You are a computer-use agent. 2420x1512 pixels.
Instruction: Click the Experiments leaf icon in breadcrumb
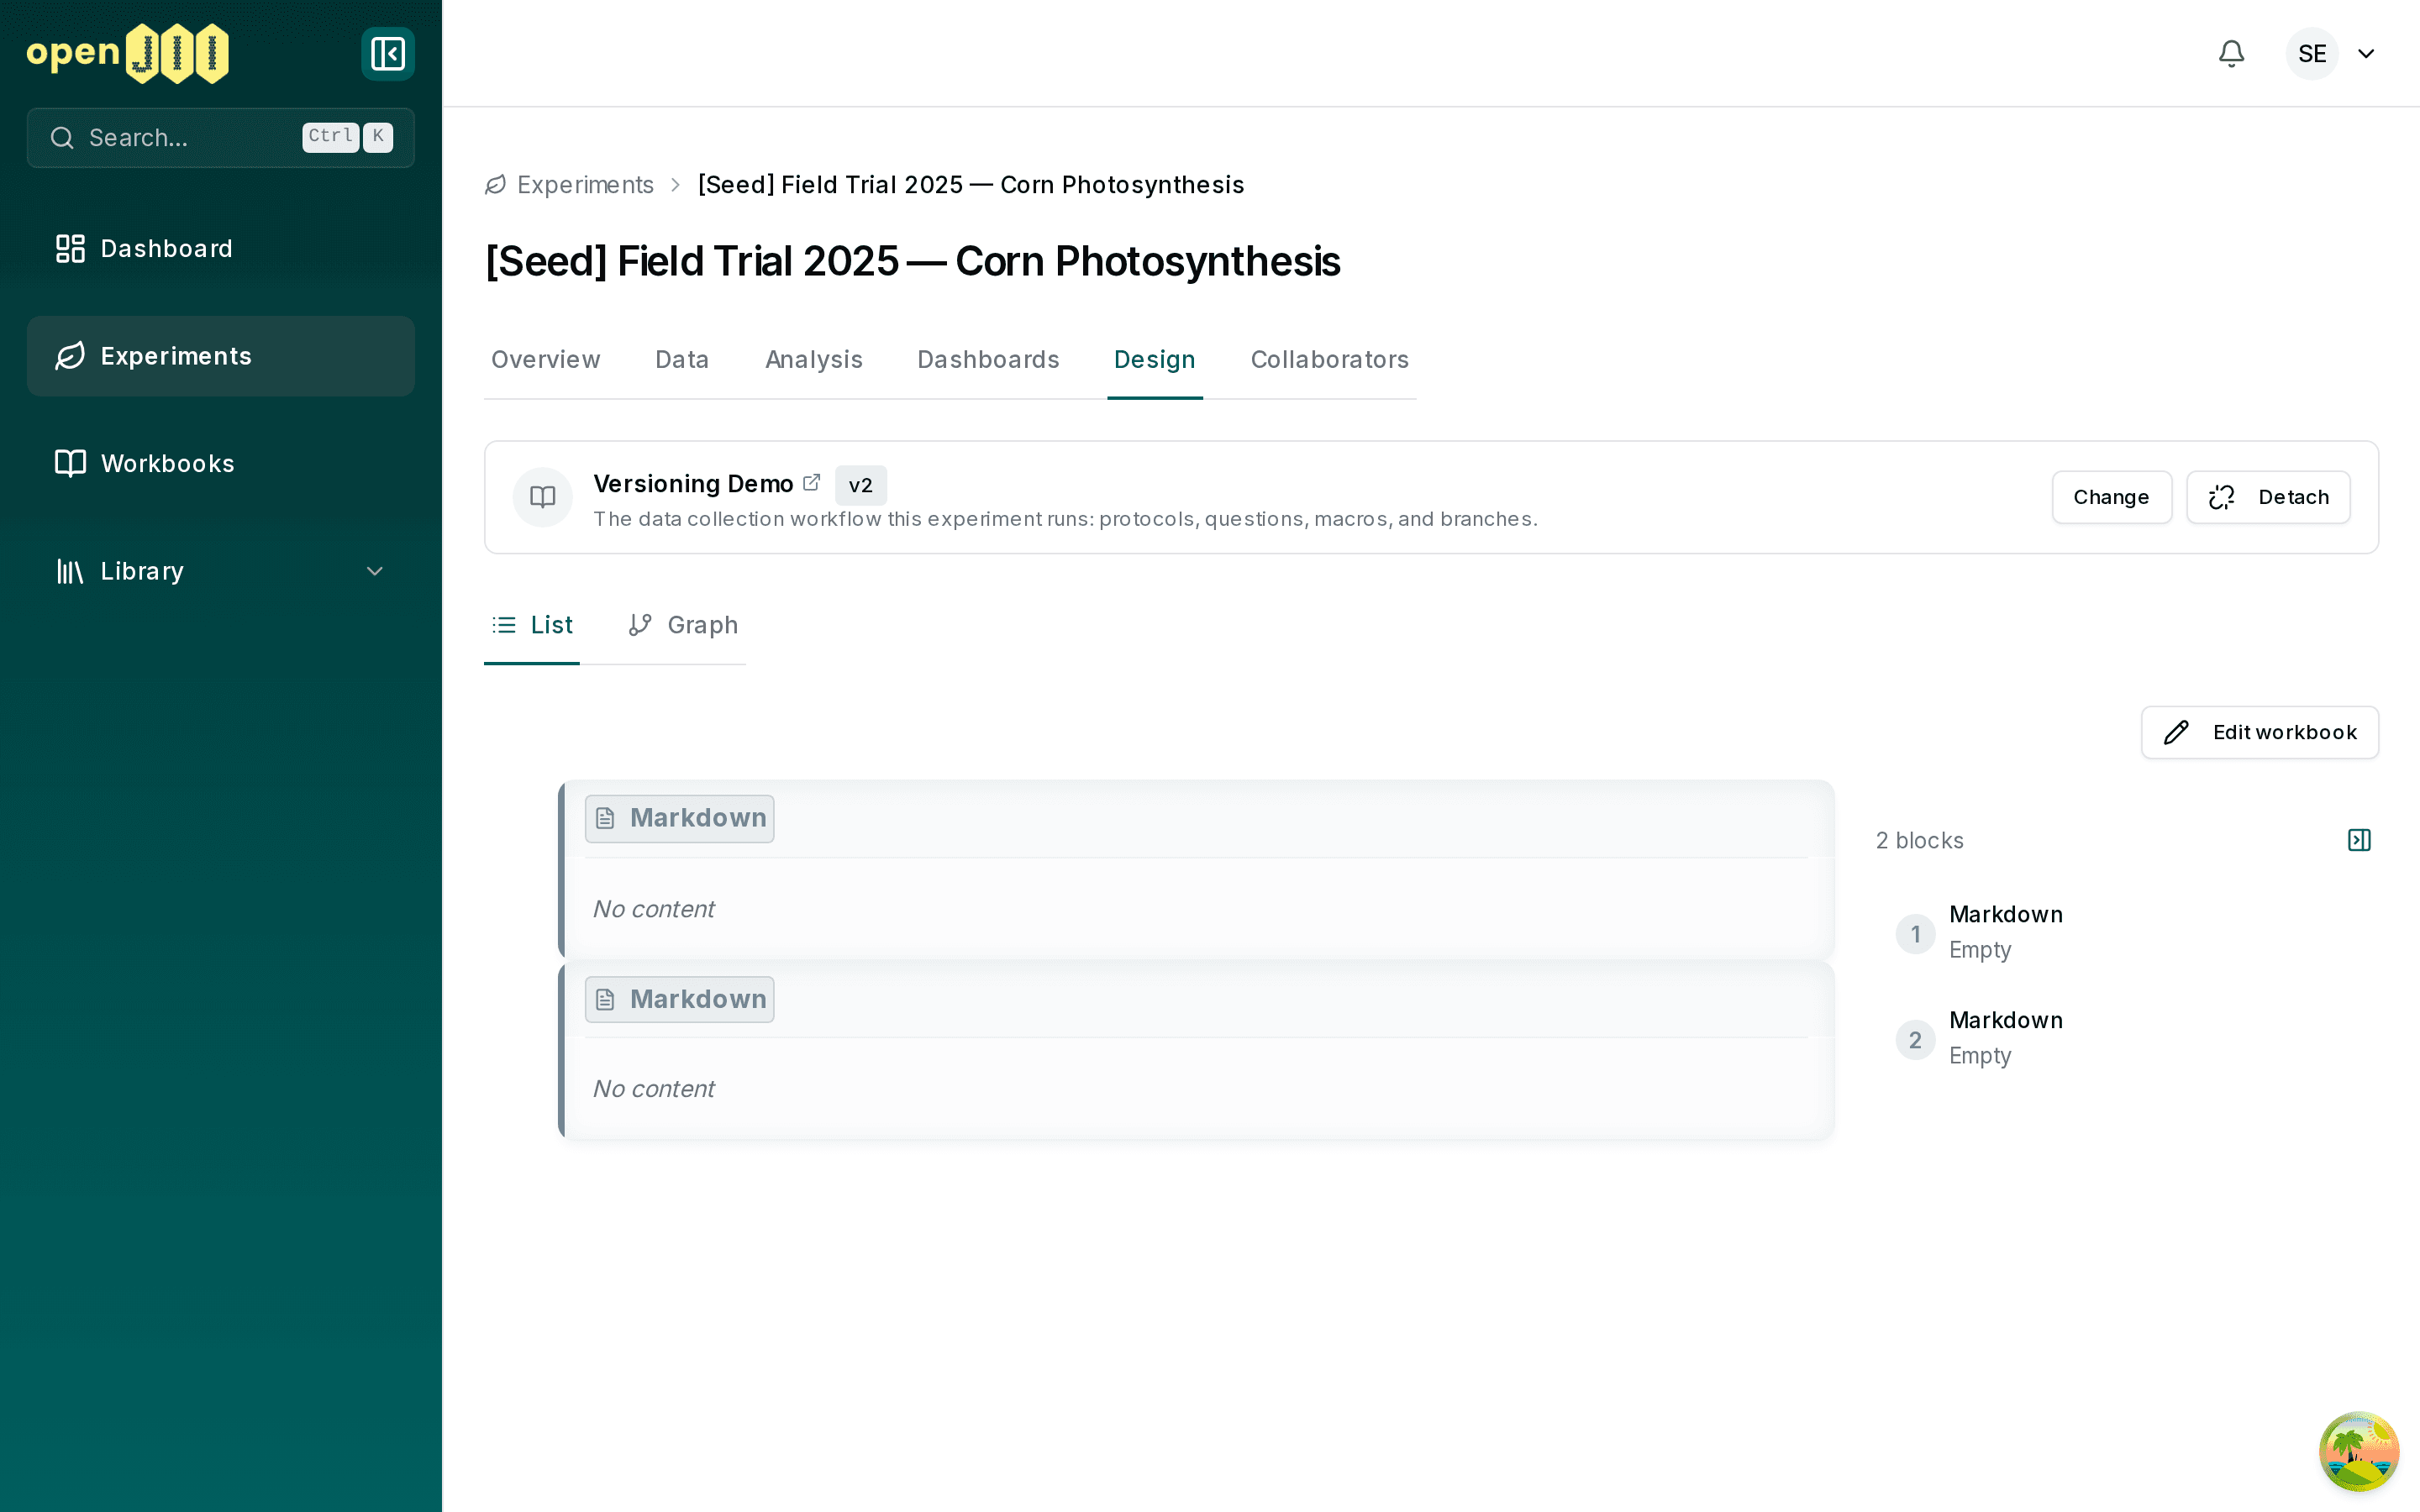click(495, 185)
